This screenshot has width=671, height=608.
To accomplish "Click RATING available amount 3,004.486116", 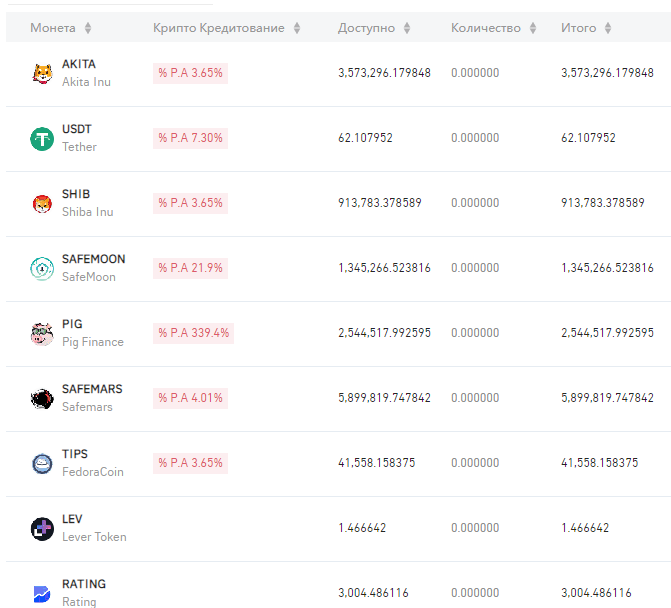I will point(373,593).
